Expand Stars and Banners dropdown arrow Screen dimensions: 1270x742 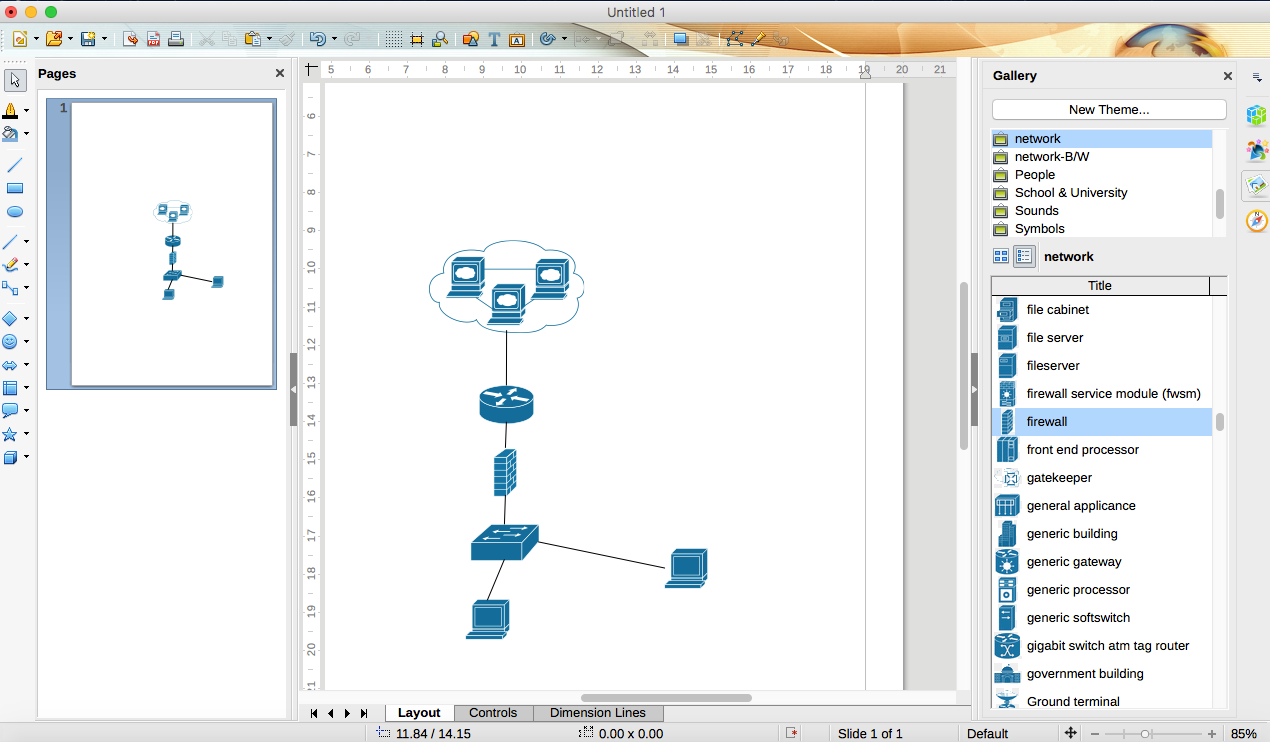tap(27, 434)
